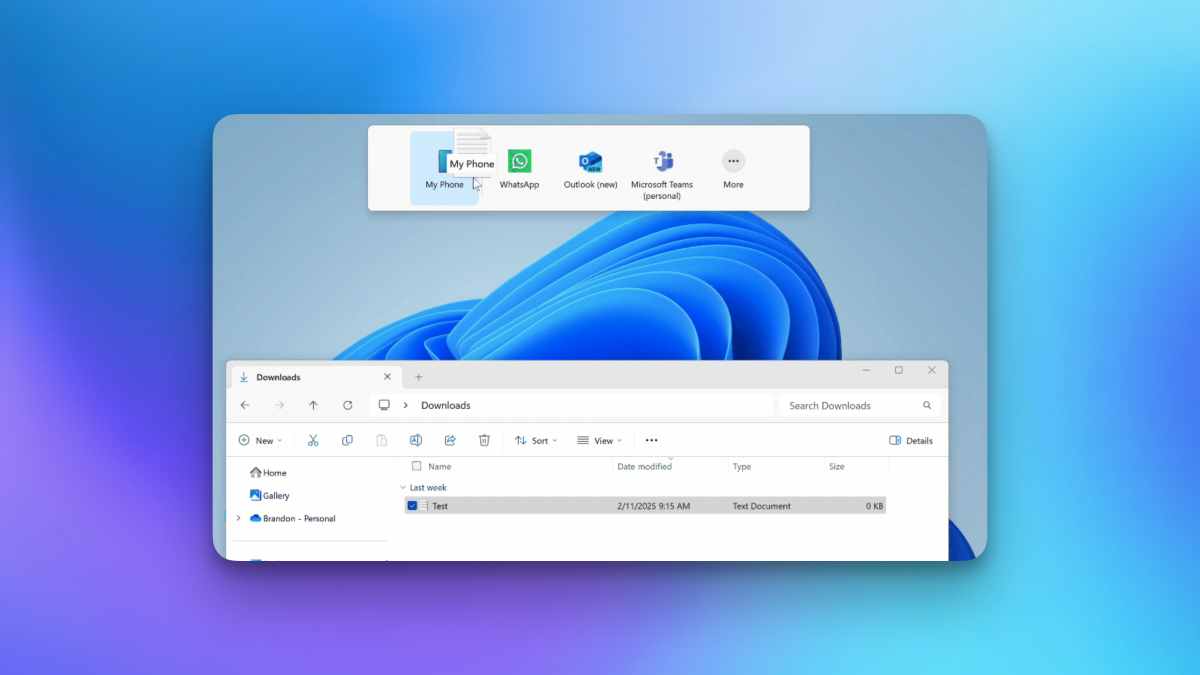
Task: Click the Text Document type cell
Action: pos(762,506)
